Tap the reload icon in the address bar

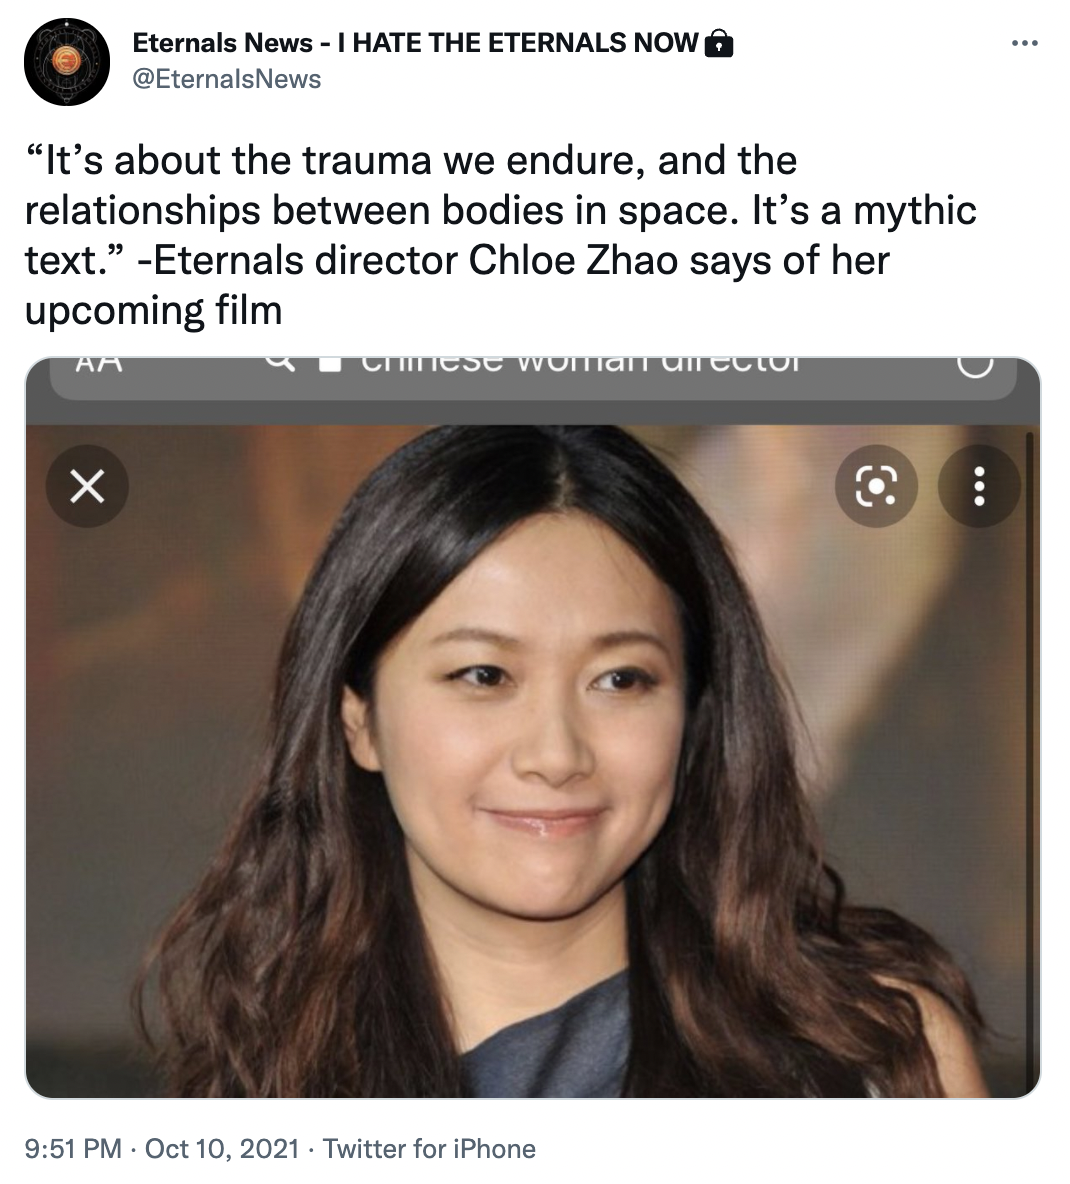point(974,365)
